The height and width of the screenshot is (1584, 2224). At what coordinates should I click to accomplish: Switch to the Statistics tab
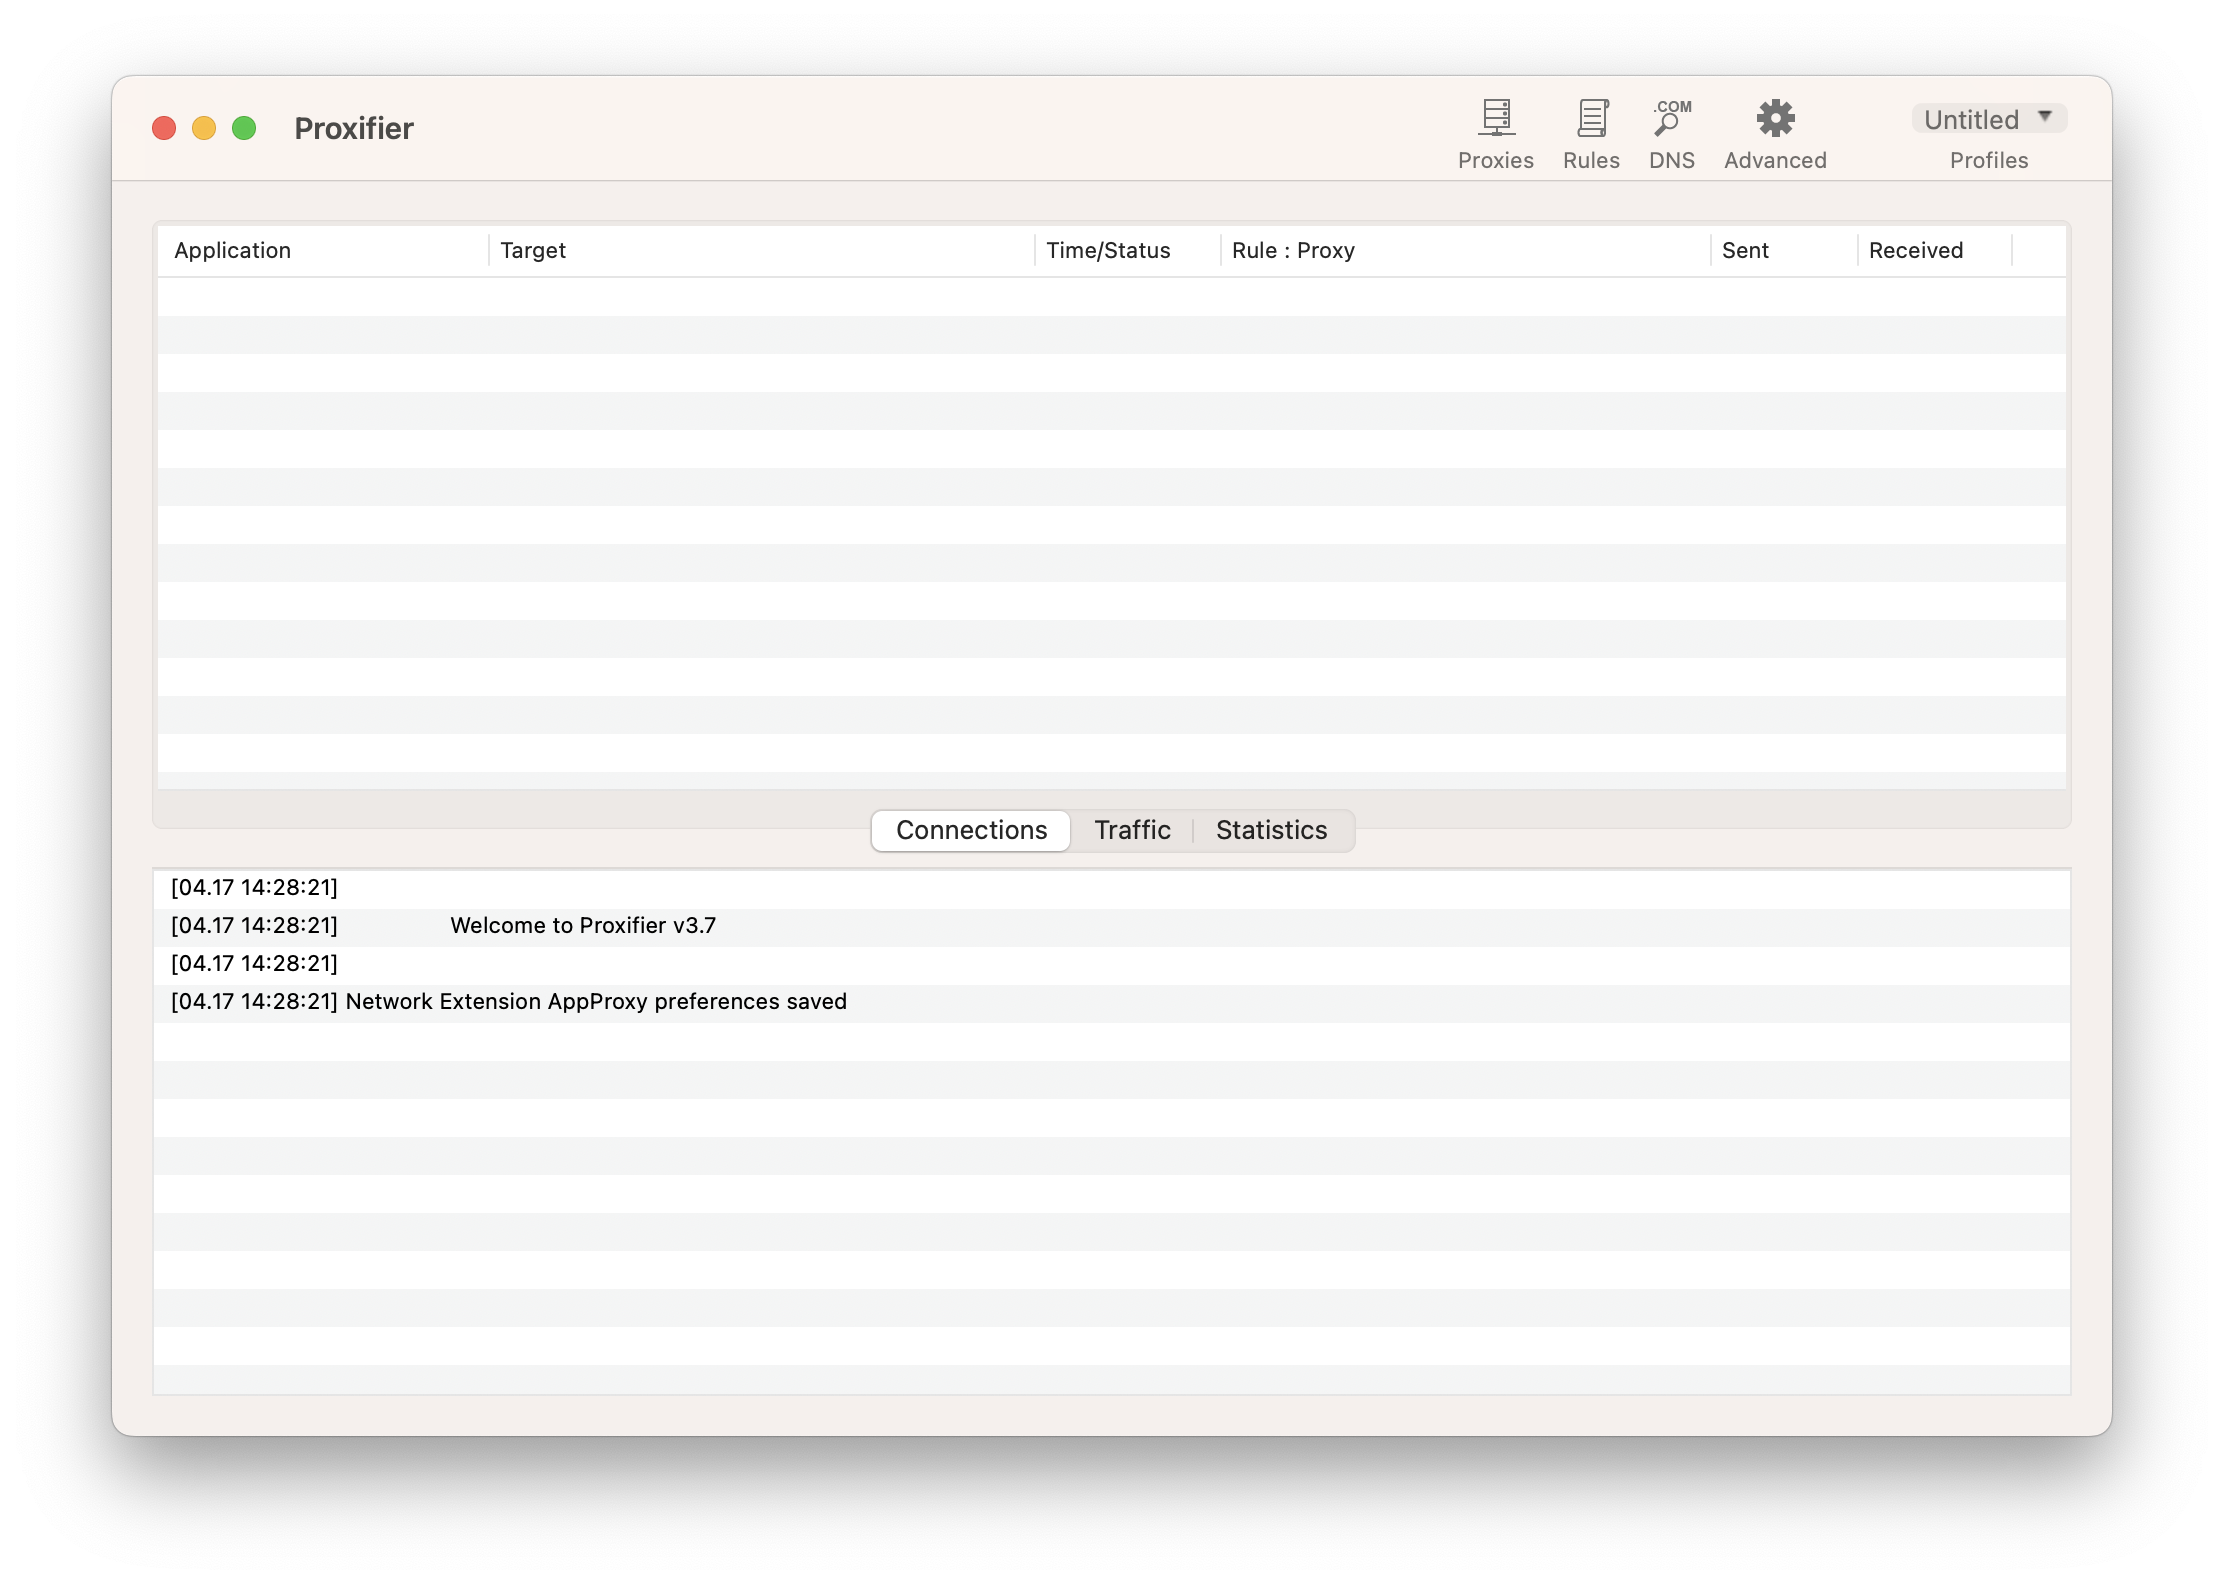[x=1271, y=830]
